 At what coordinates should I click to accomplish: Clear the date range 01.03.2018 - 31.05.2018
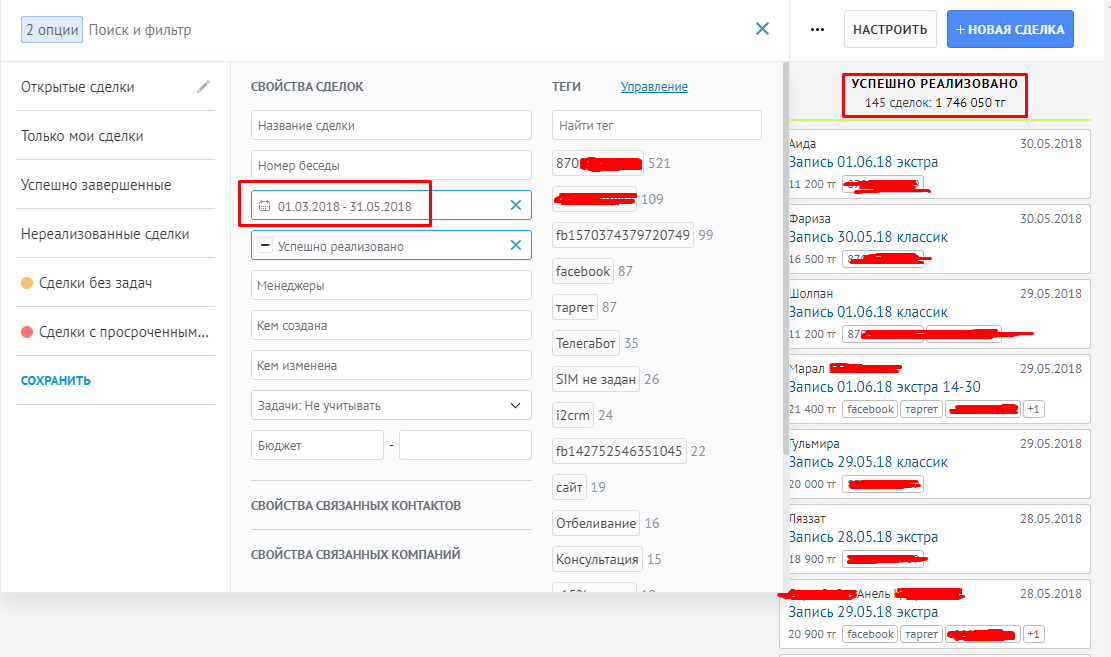516,205
